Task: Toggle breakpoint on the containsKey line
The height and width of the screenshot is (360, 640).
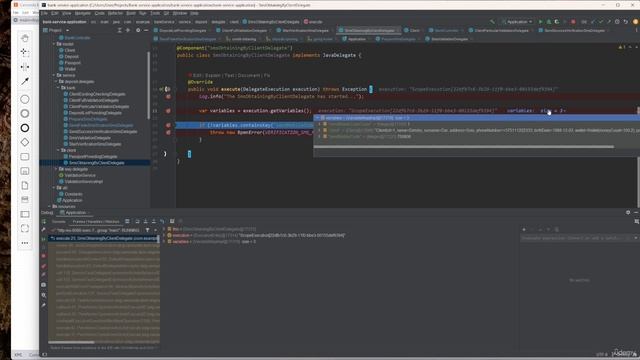Action: tap(168, 125)
